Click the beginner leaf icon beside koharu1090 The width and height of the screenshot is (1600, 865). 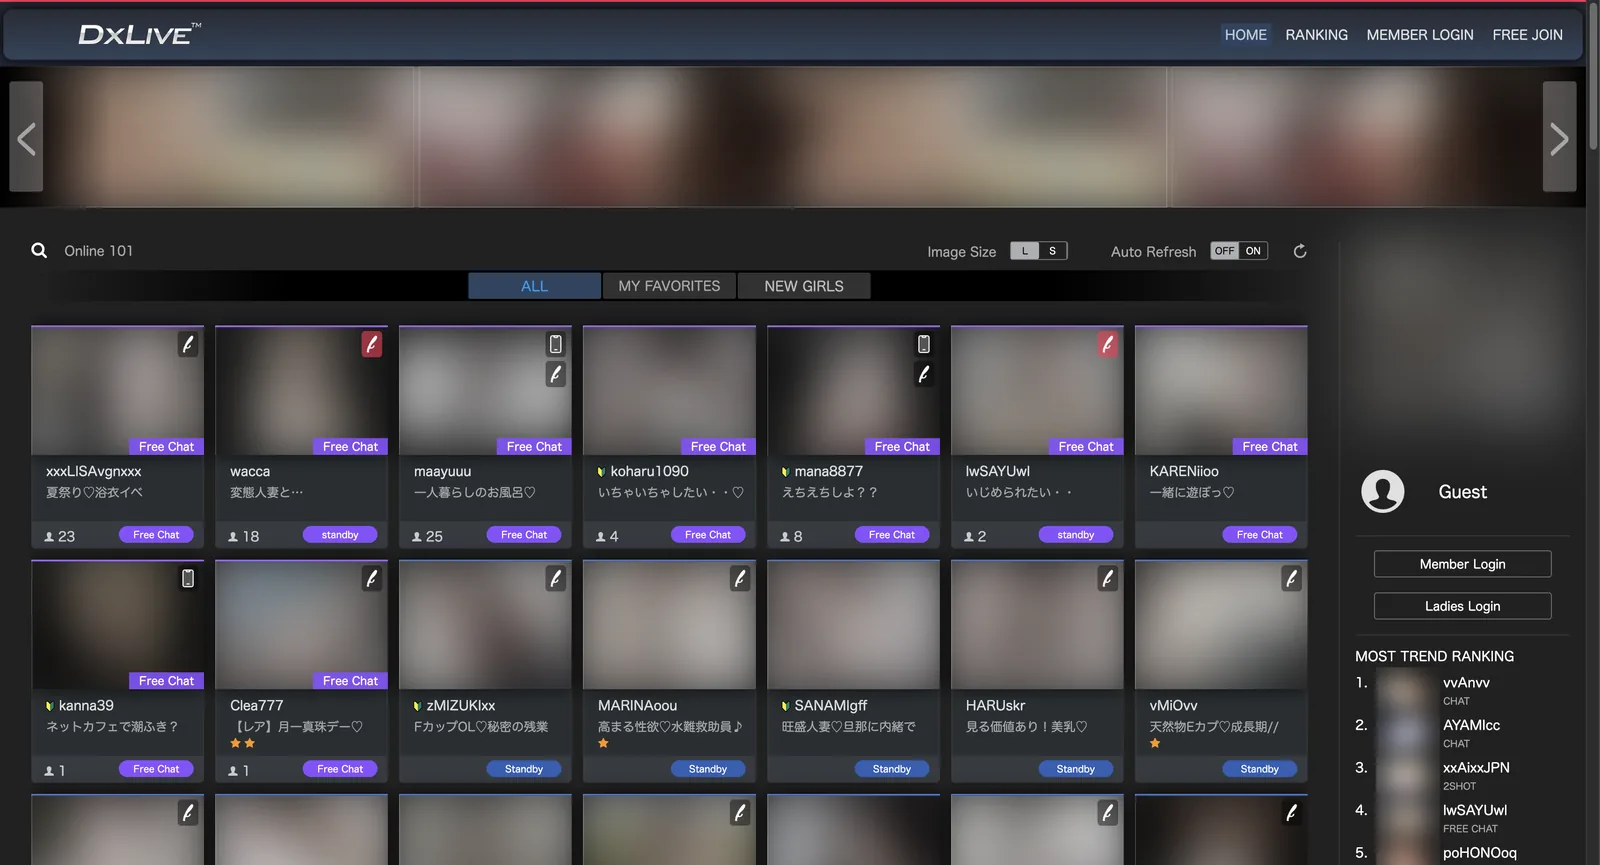coord(601,471)
